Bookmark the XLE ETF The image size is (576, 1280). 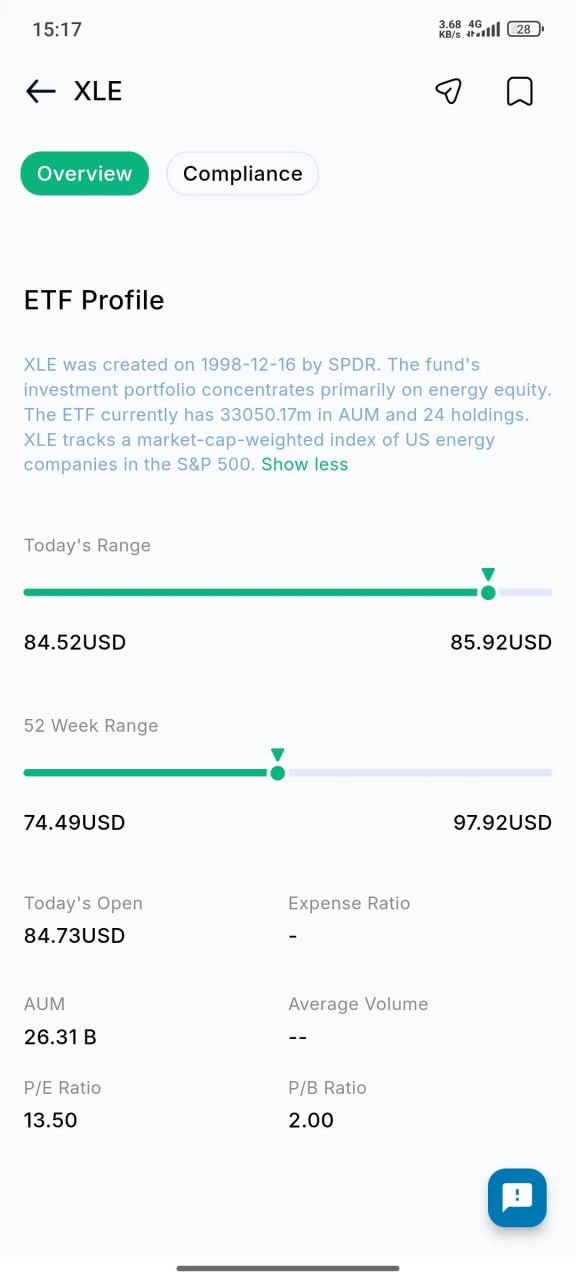519,91
